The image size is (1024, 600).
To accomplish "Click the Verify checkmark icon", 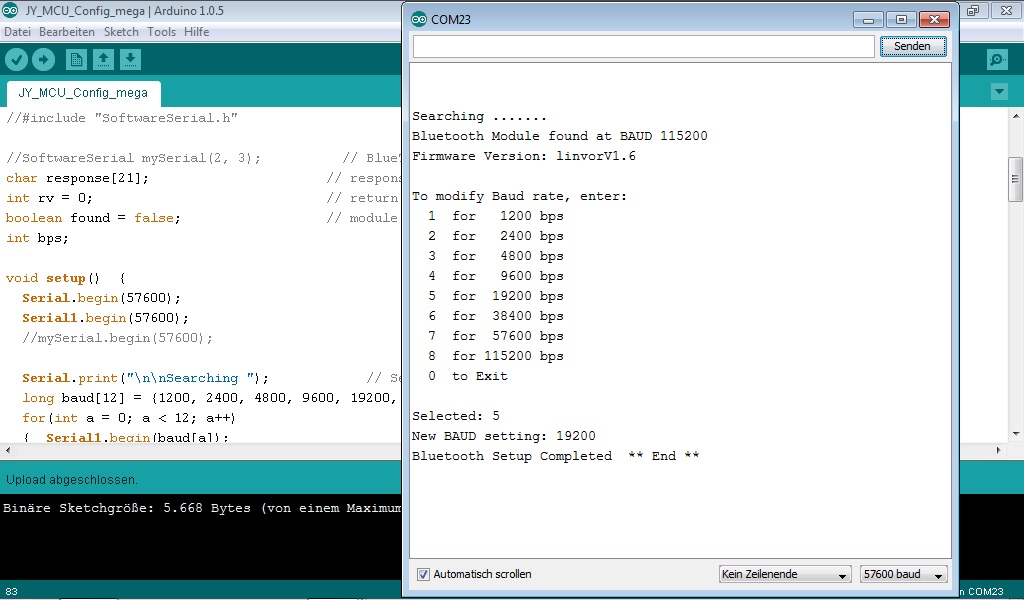I will point(16,60).
